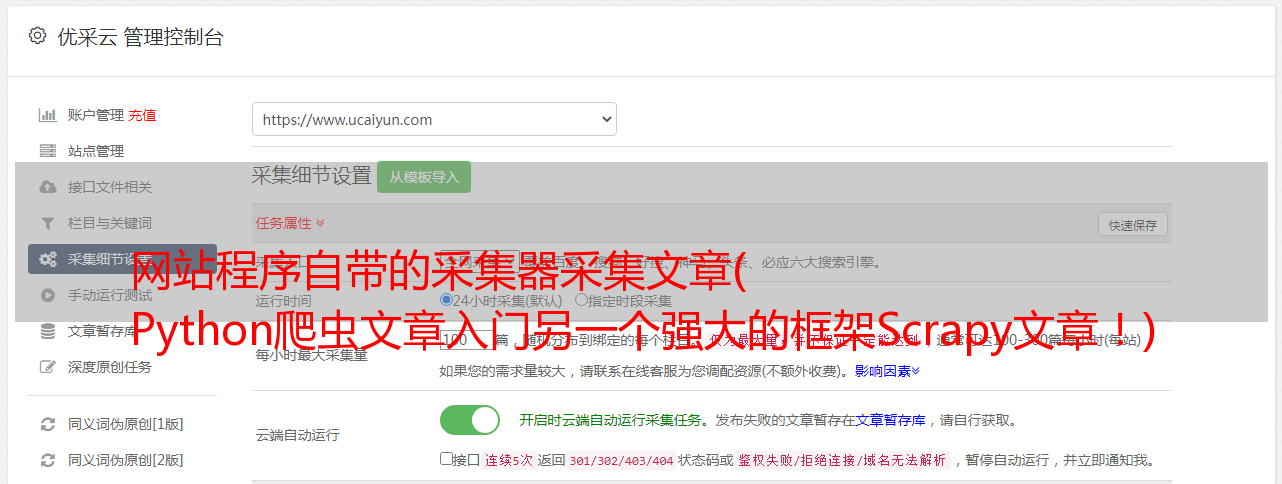Expand the 影响因素 link
Viewport: 1282px width, 484px height.
(x=887, y=371)
